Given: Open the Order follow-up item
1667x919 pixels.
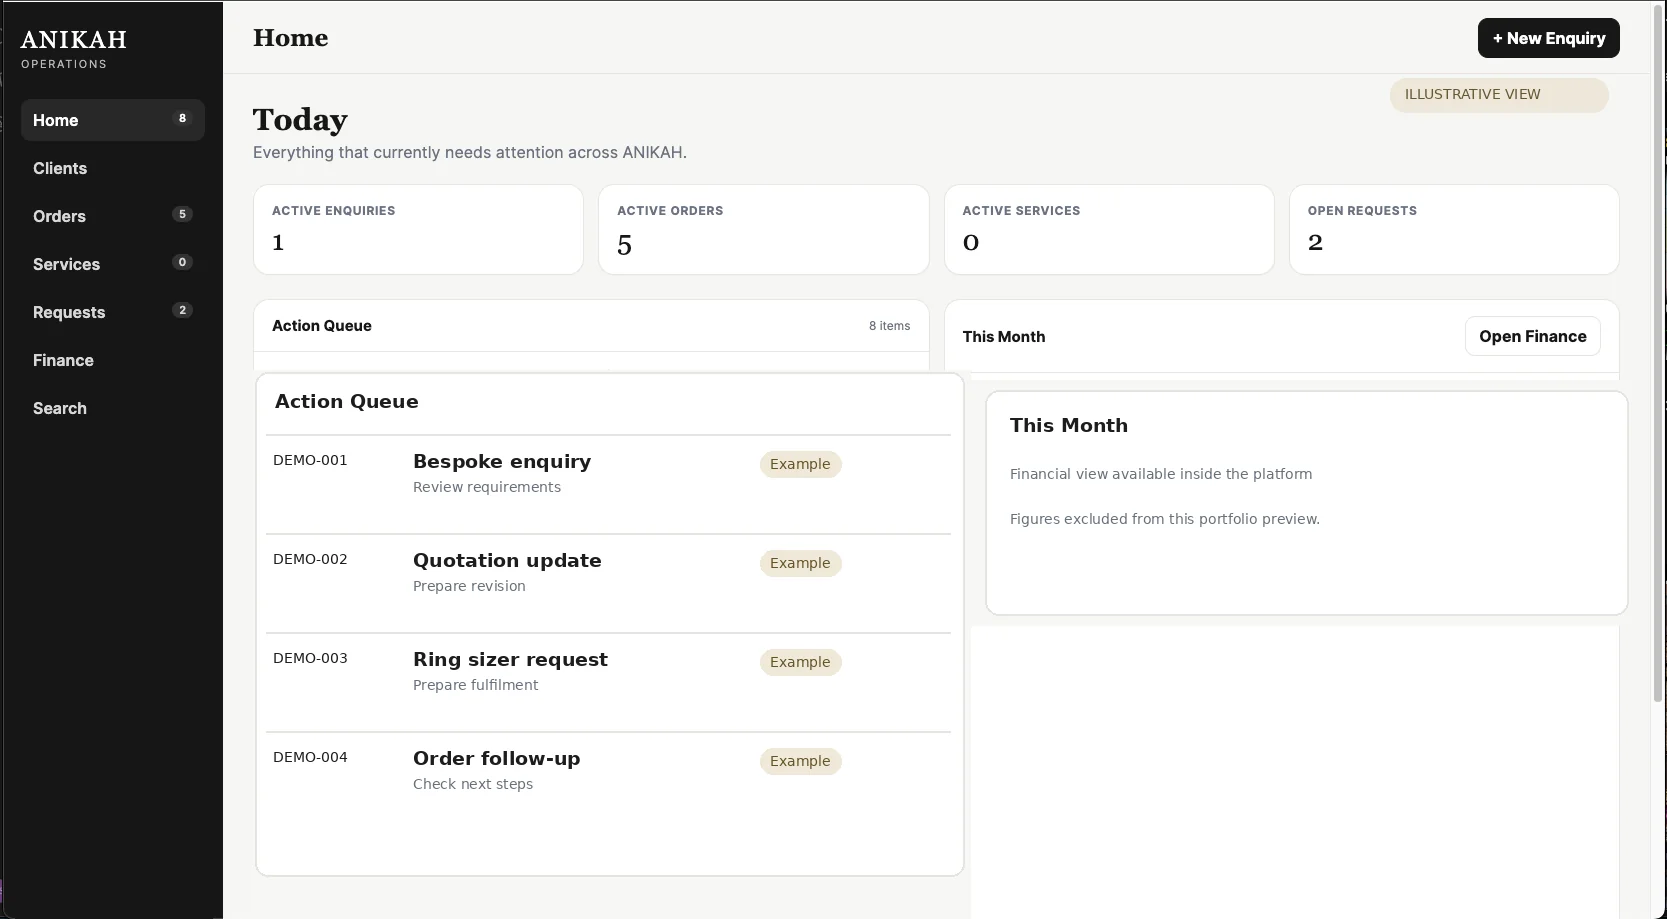Looking at the screenshot, I should (608, 781).
